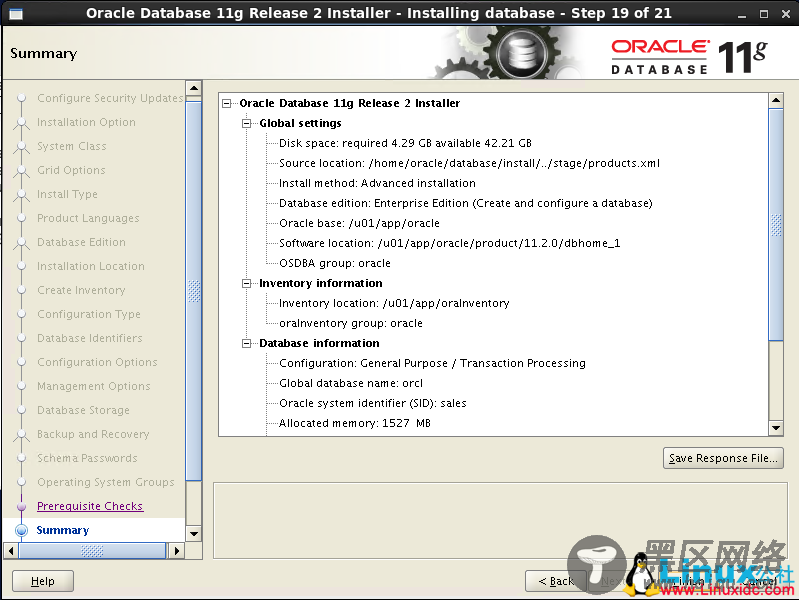The height and width of the screenshot is (600, 799).
Task: Click the Database information heading text
Action: coord(319,344)
